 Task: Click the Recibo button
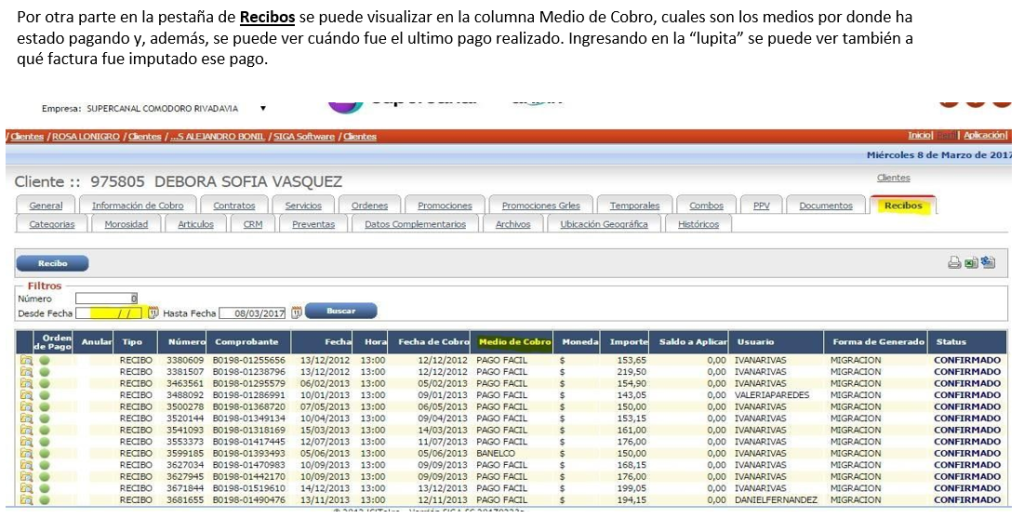[x=52, y=264]
